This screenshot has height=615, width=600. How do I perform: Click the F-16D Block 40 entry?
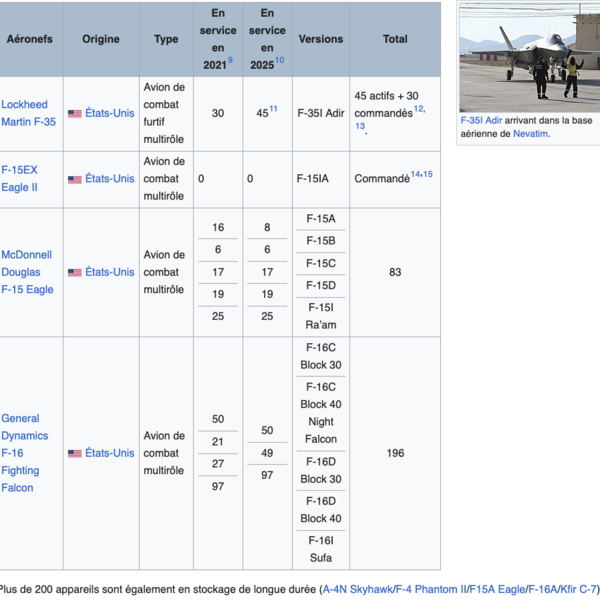(x=321, y=510)
